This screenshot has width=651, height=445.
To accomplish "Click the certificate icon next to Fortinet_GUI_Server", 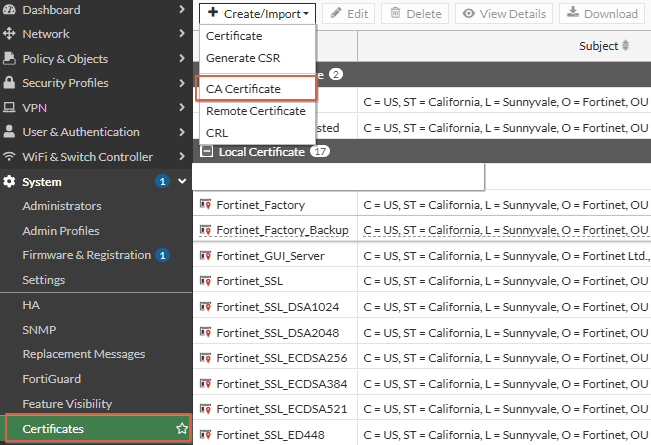I will 206,255.
